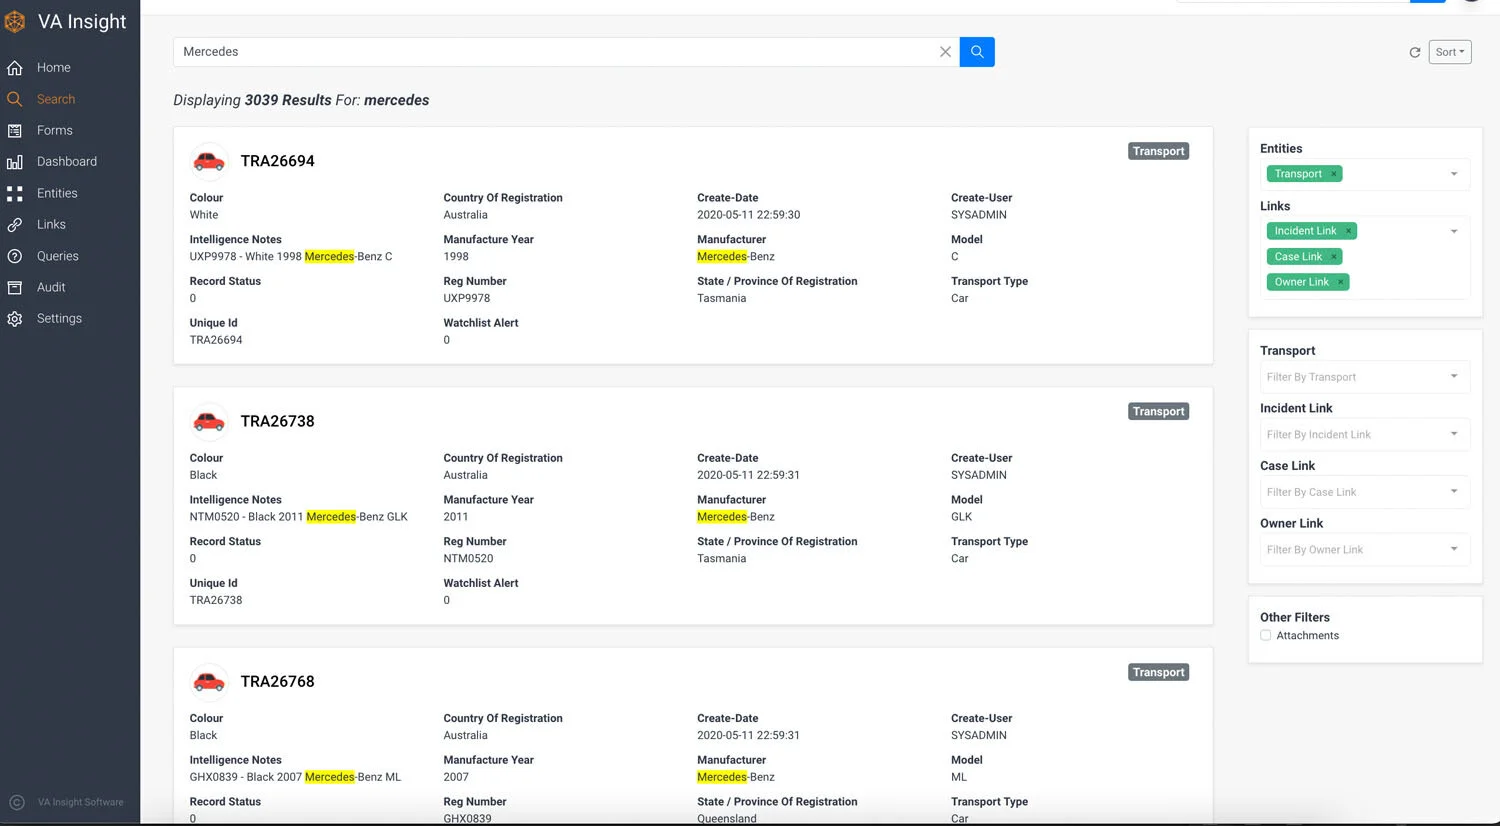Click the TRA26768 red car icon
This screenshot has height=826, width=1500.
(x=209, y=682)
